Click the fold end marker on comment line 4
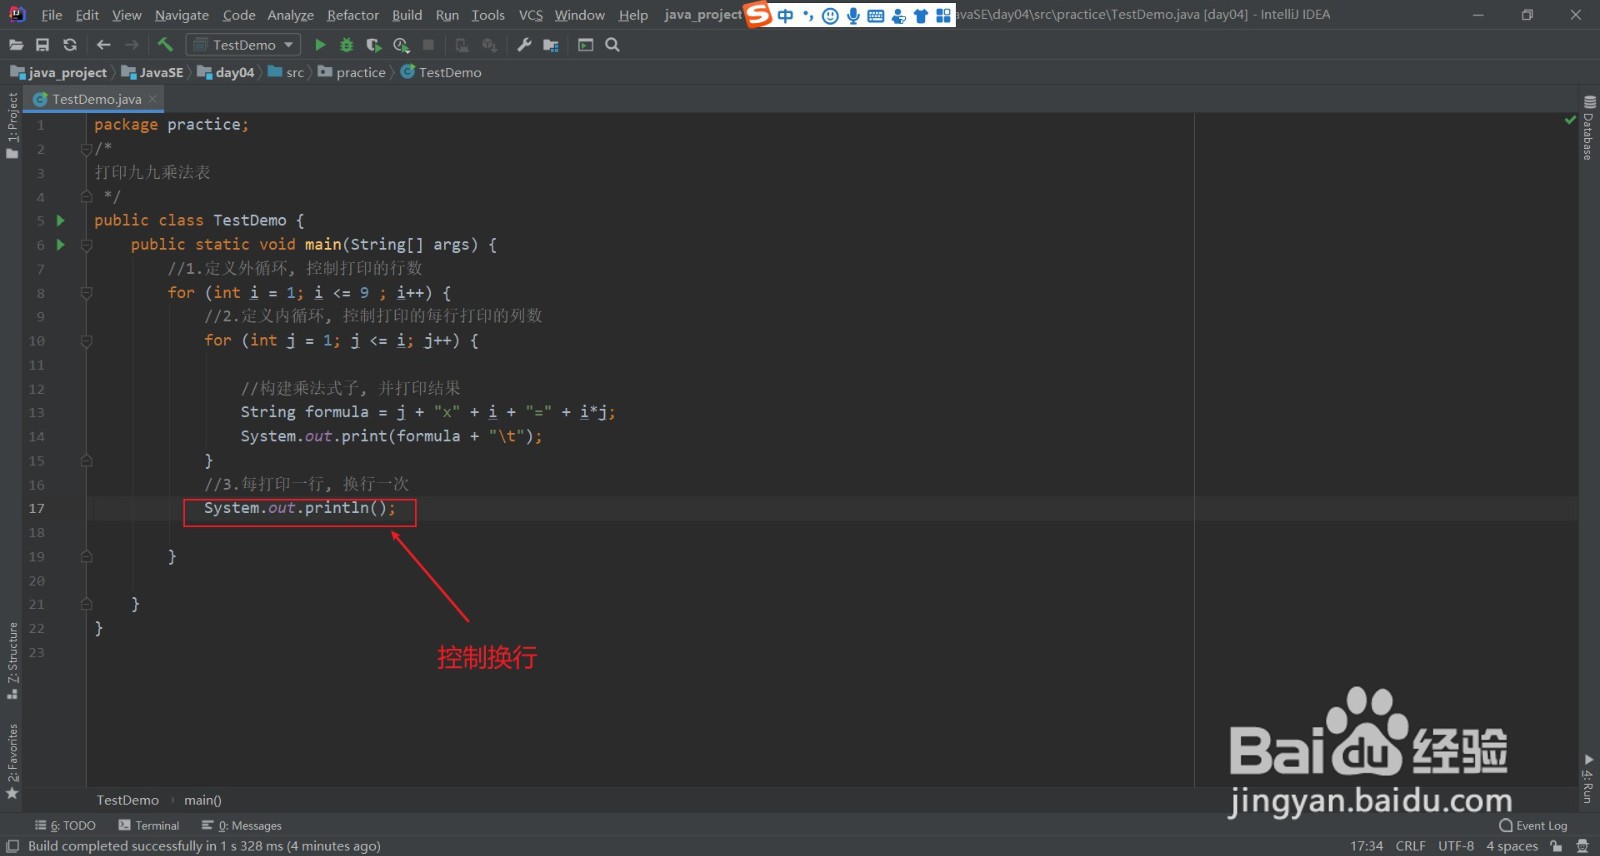Screen dimensions: 1600x856 [x=86, y=197]
